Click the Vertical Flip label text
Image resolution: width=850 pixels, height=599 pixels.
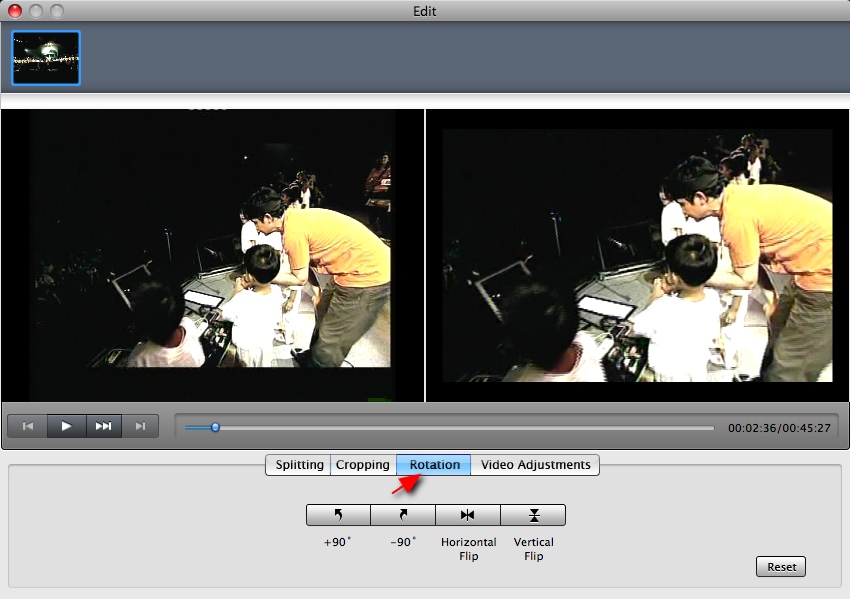(533, 549)
